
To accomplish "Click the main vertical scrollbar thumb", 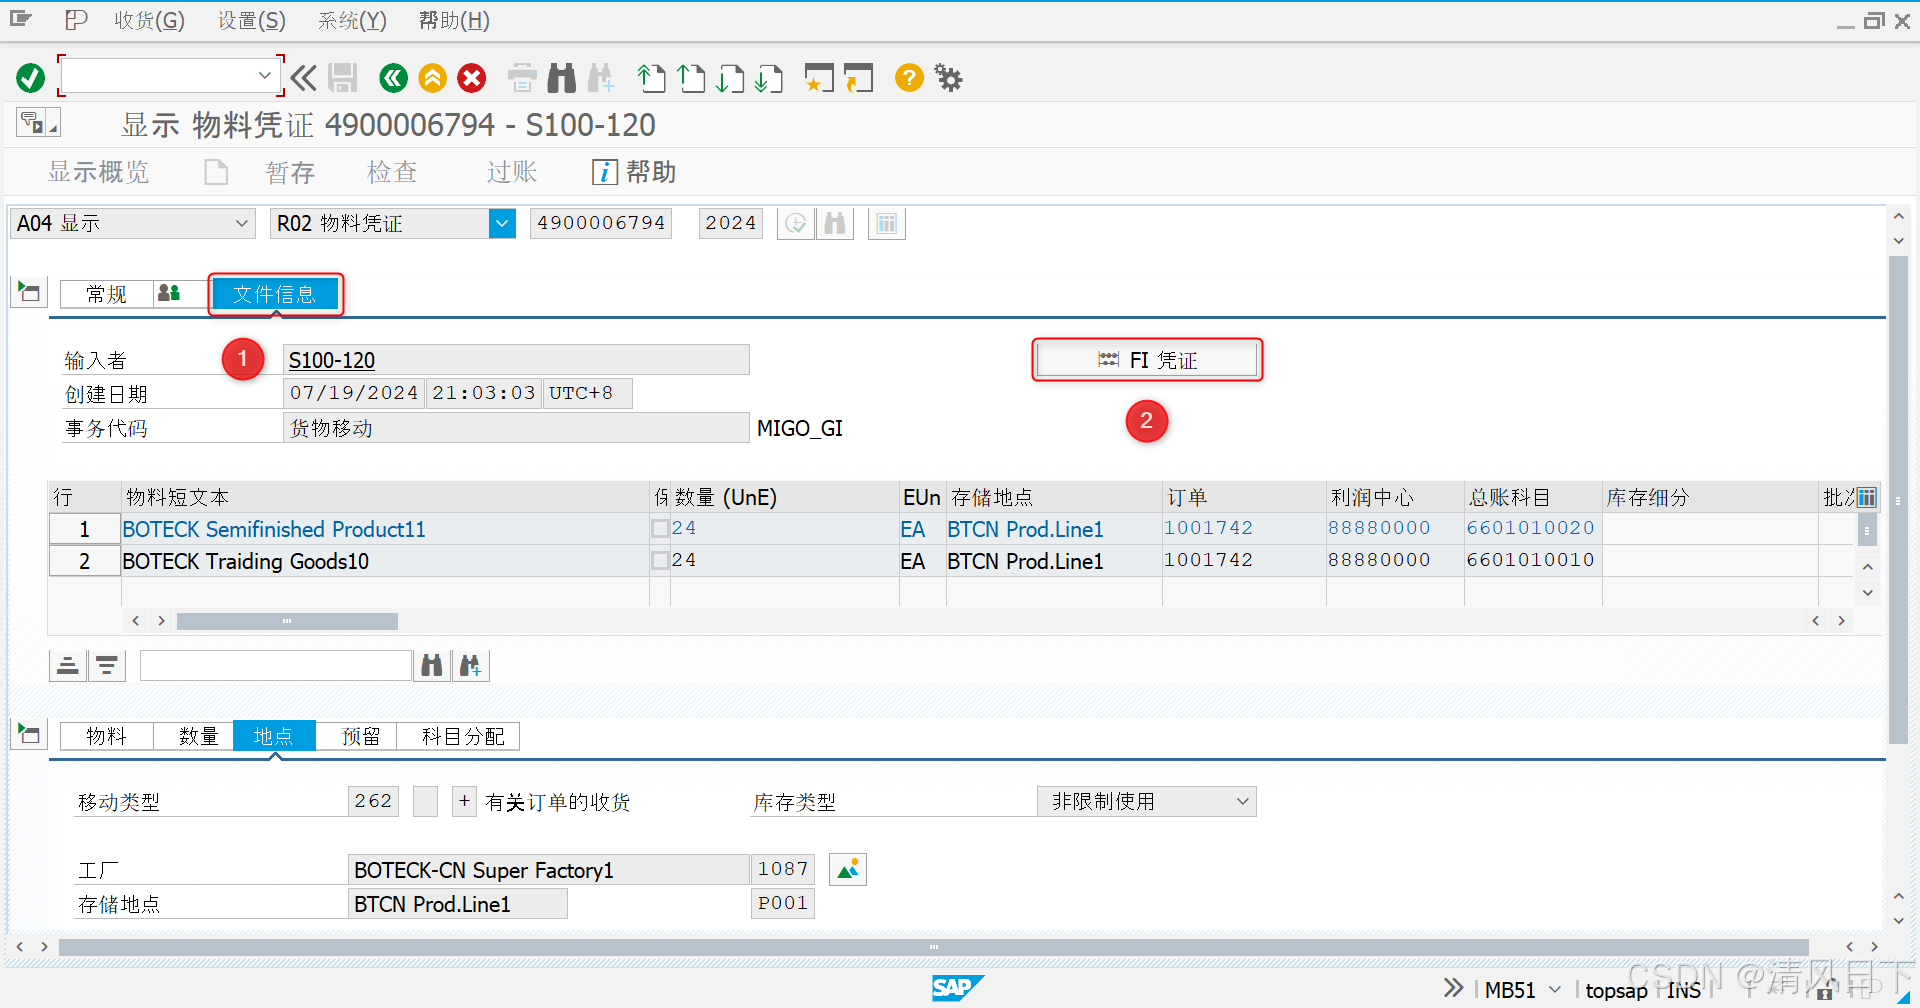I will 1898,500.
